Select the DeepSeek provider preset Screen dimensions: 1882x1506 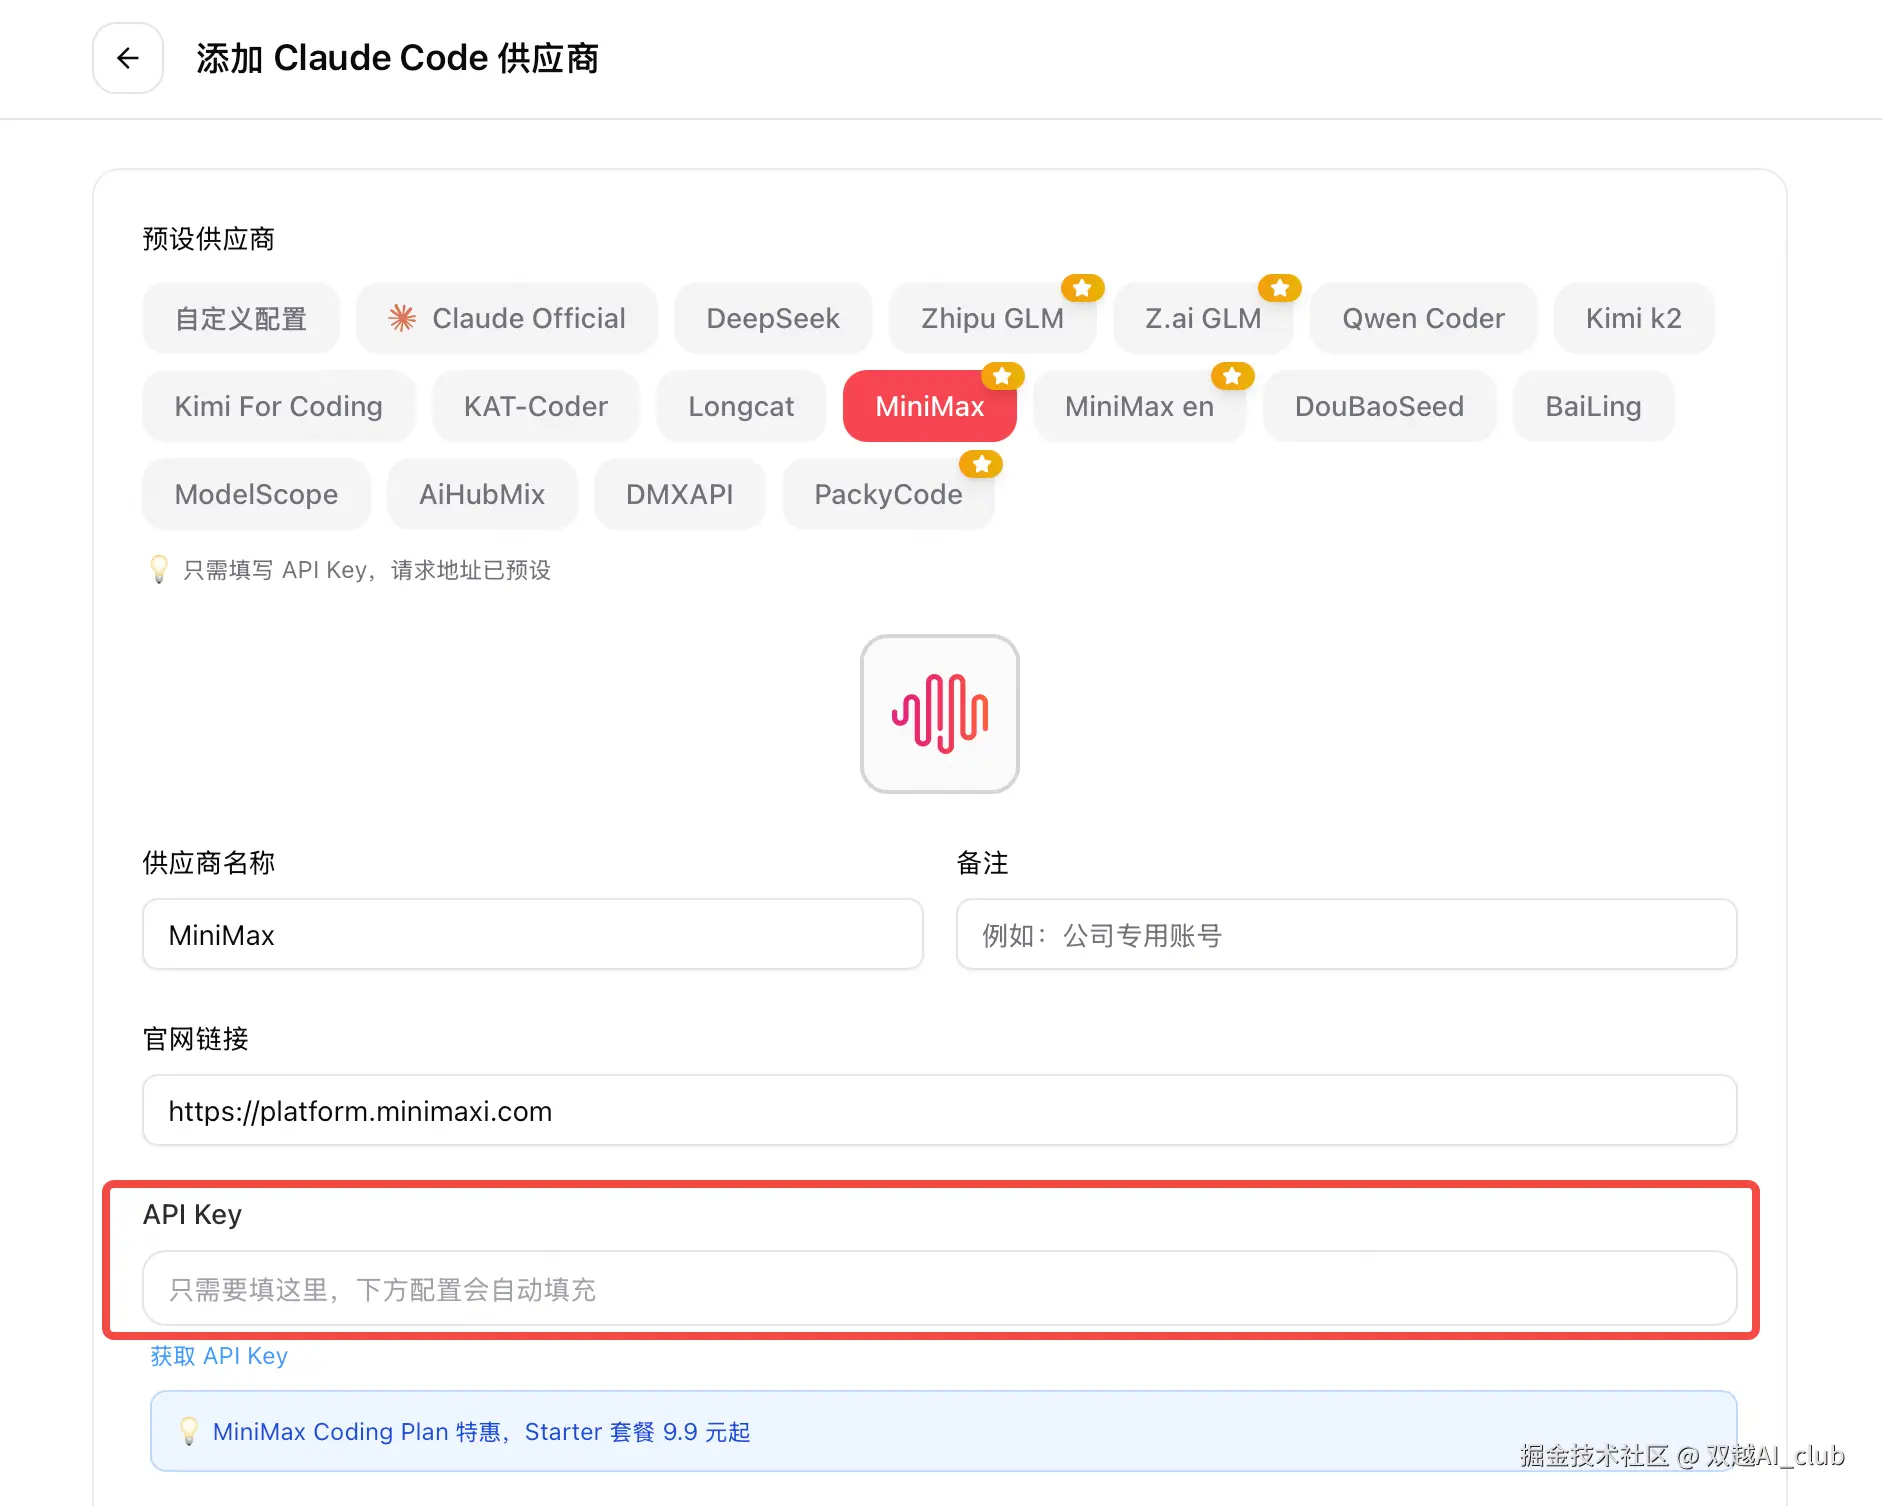coord(773,318)
